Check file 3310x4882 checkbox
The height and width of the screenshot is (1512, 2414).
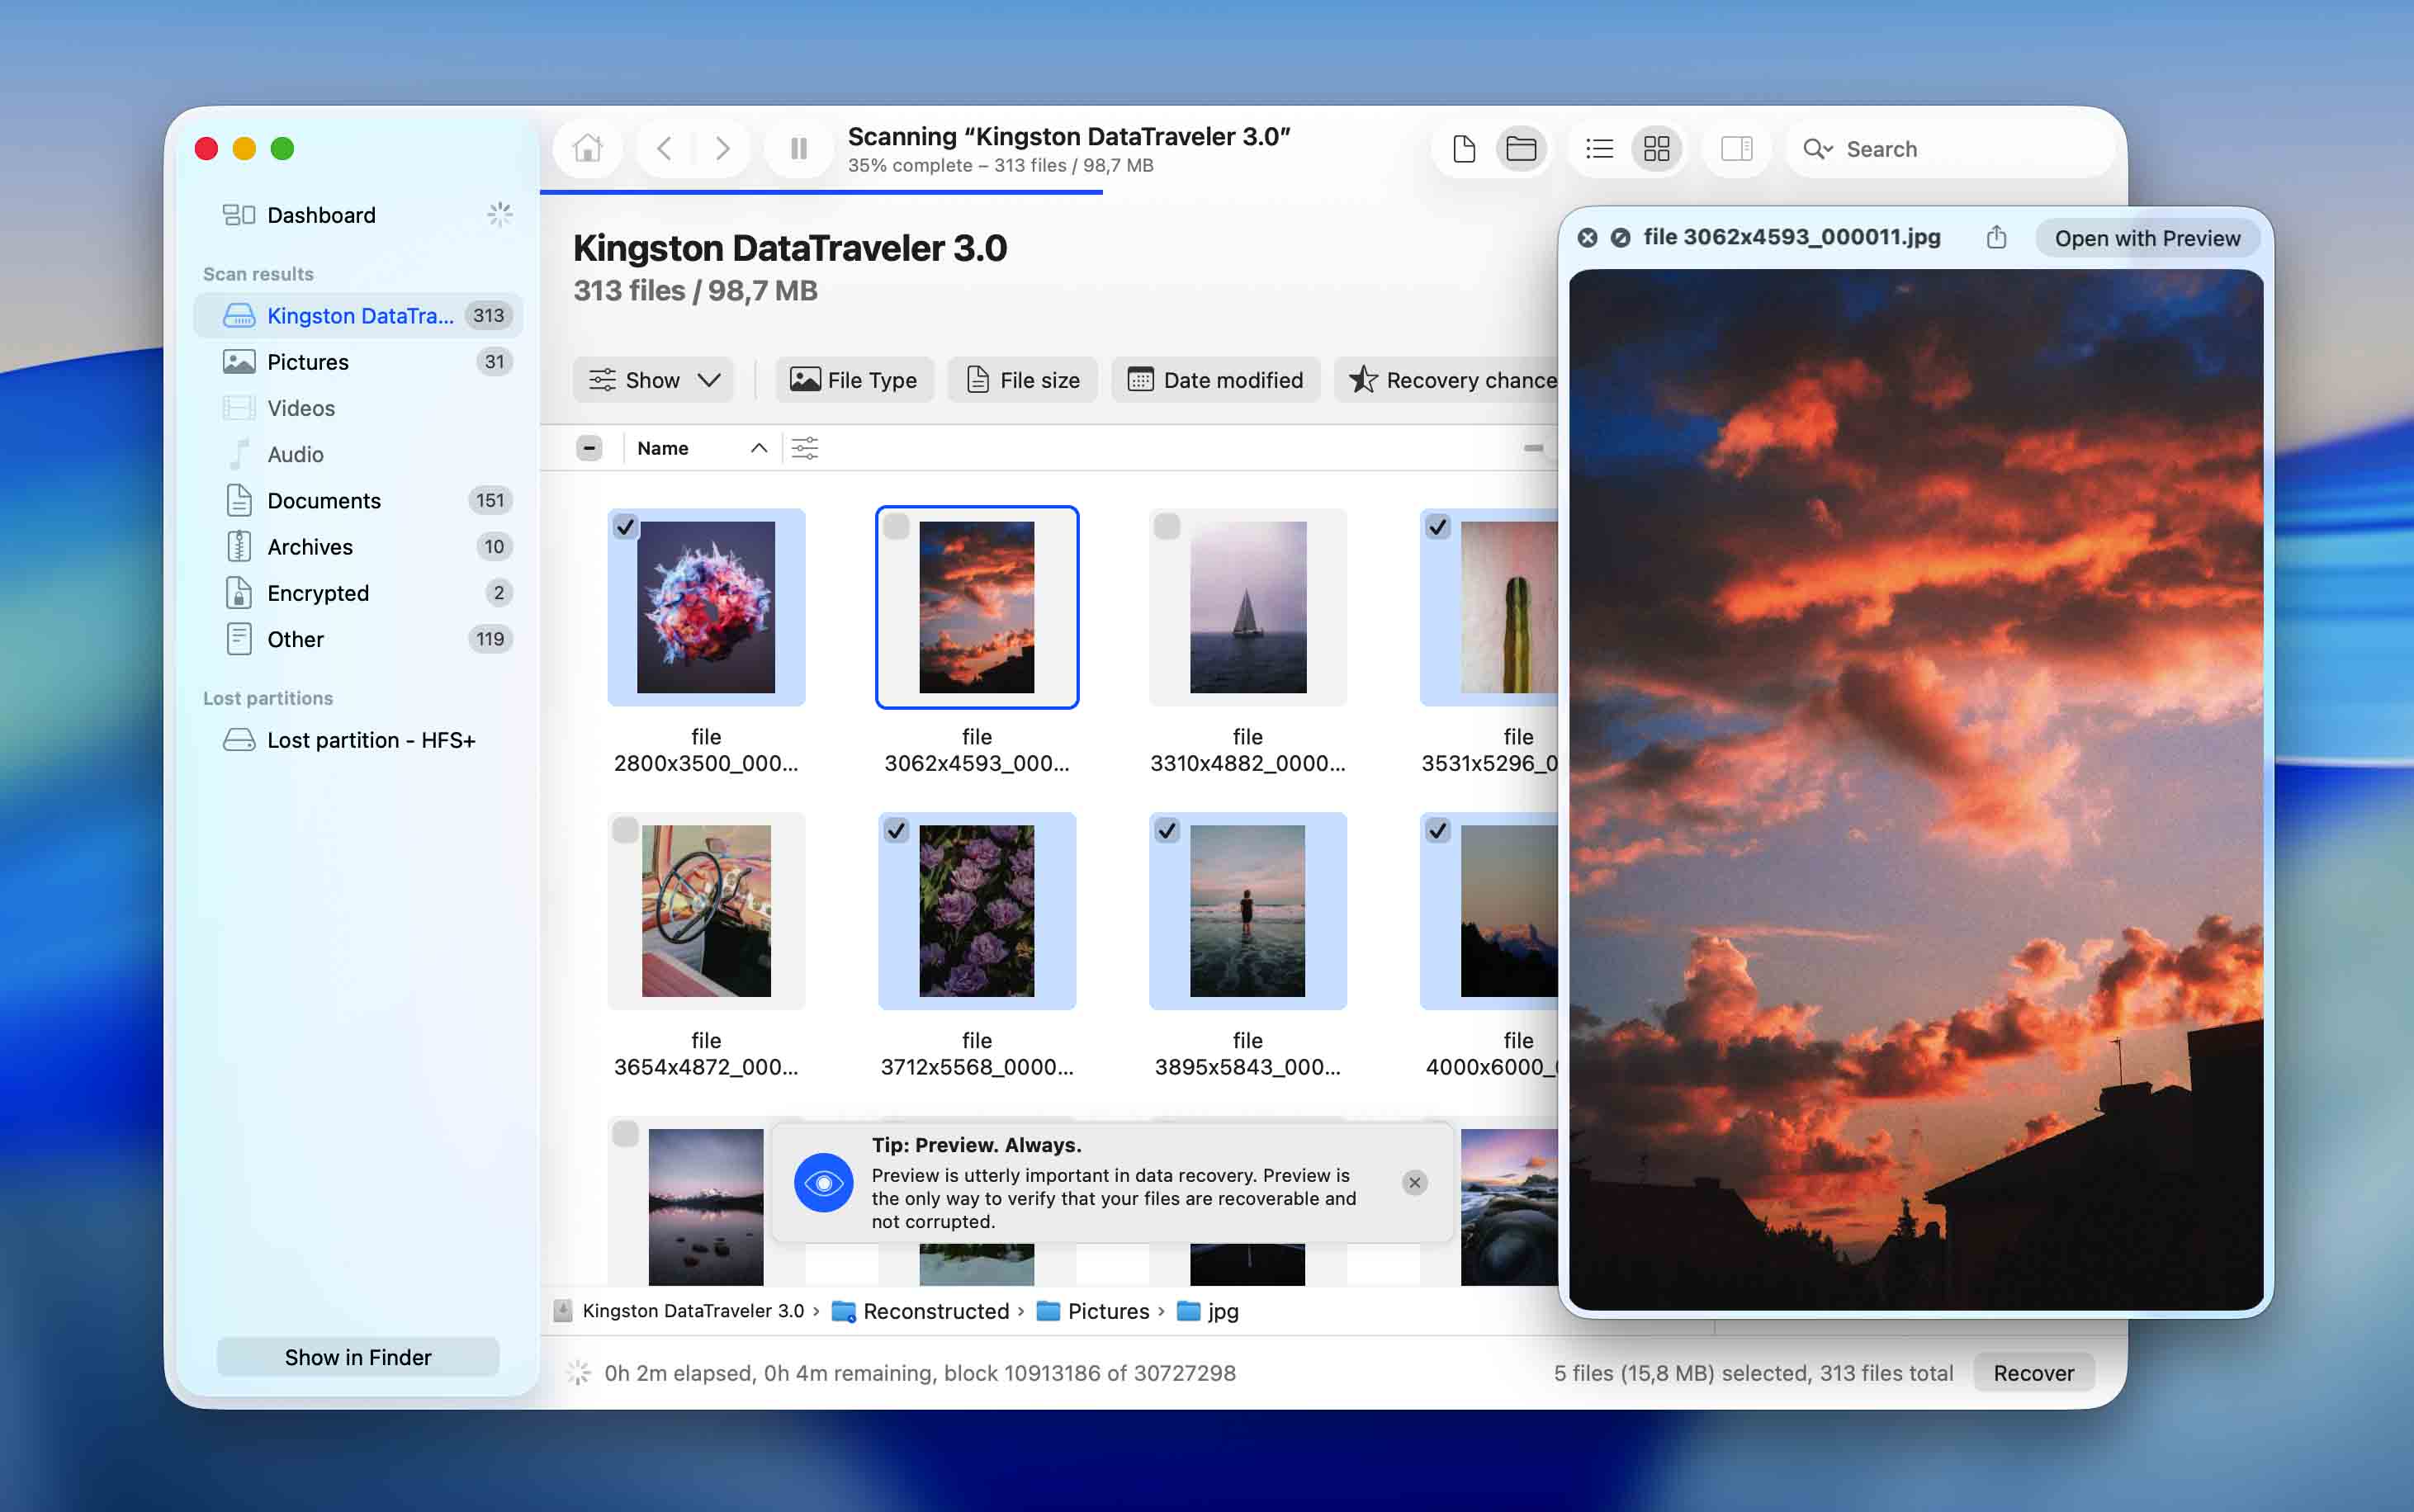[1167, 526]
